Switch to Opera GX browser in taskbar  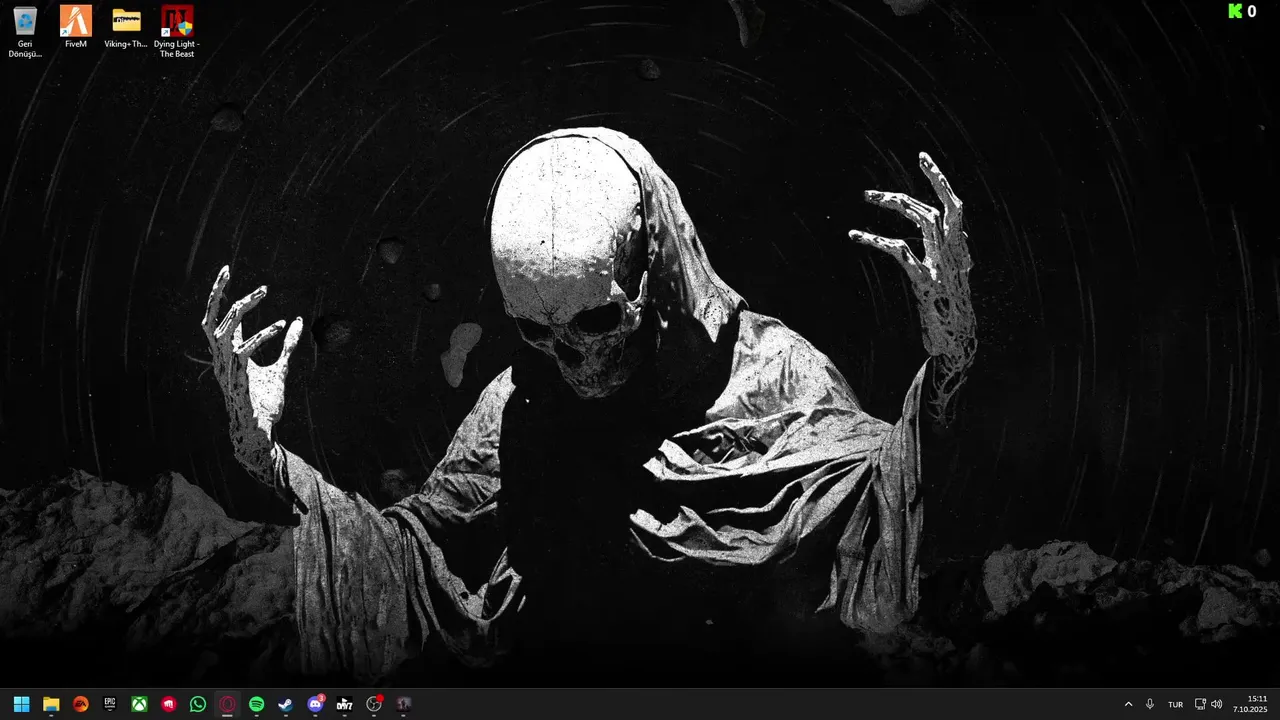click(227, 704)
